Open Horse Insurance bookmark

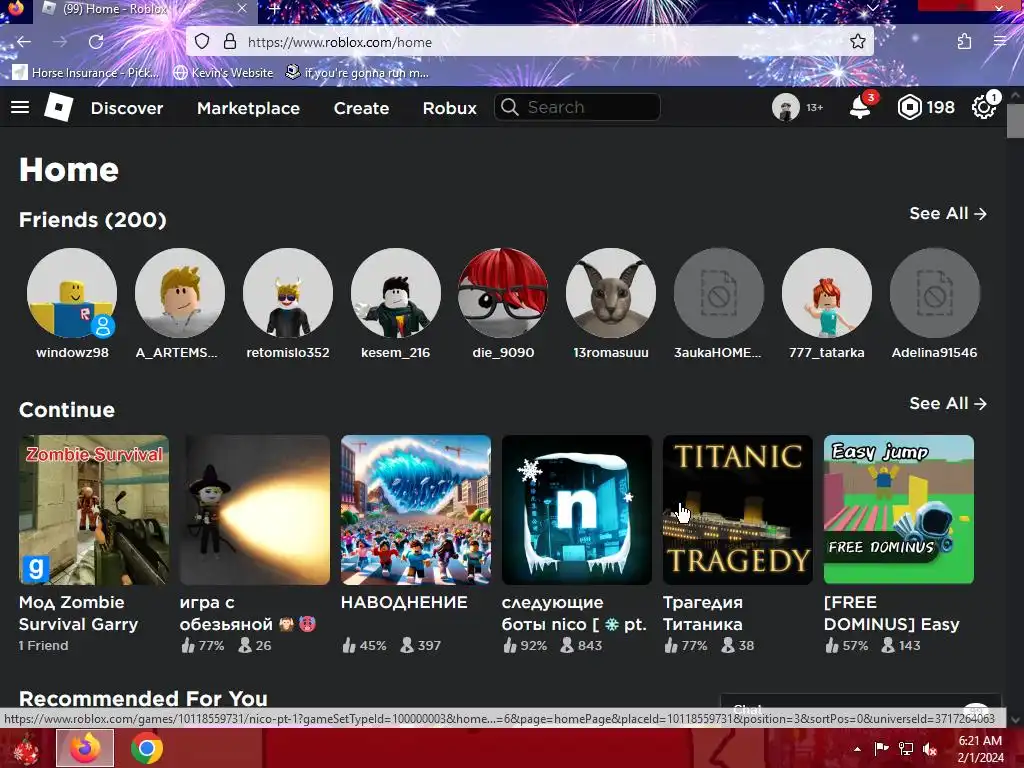86,72
